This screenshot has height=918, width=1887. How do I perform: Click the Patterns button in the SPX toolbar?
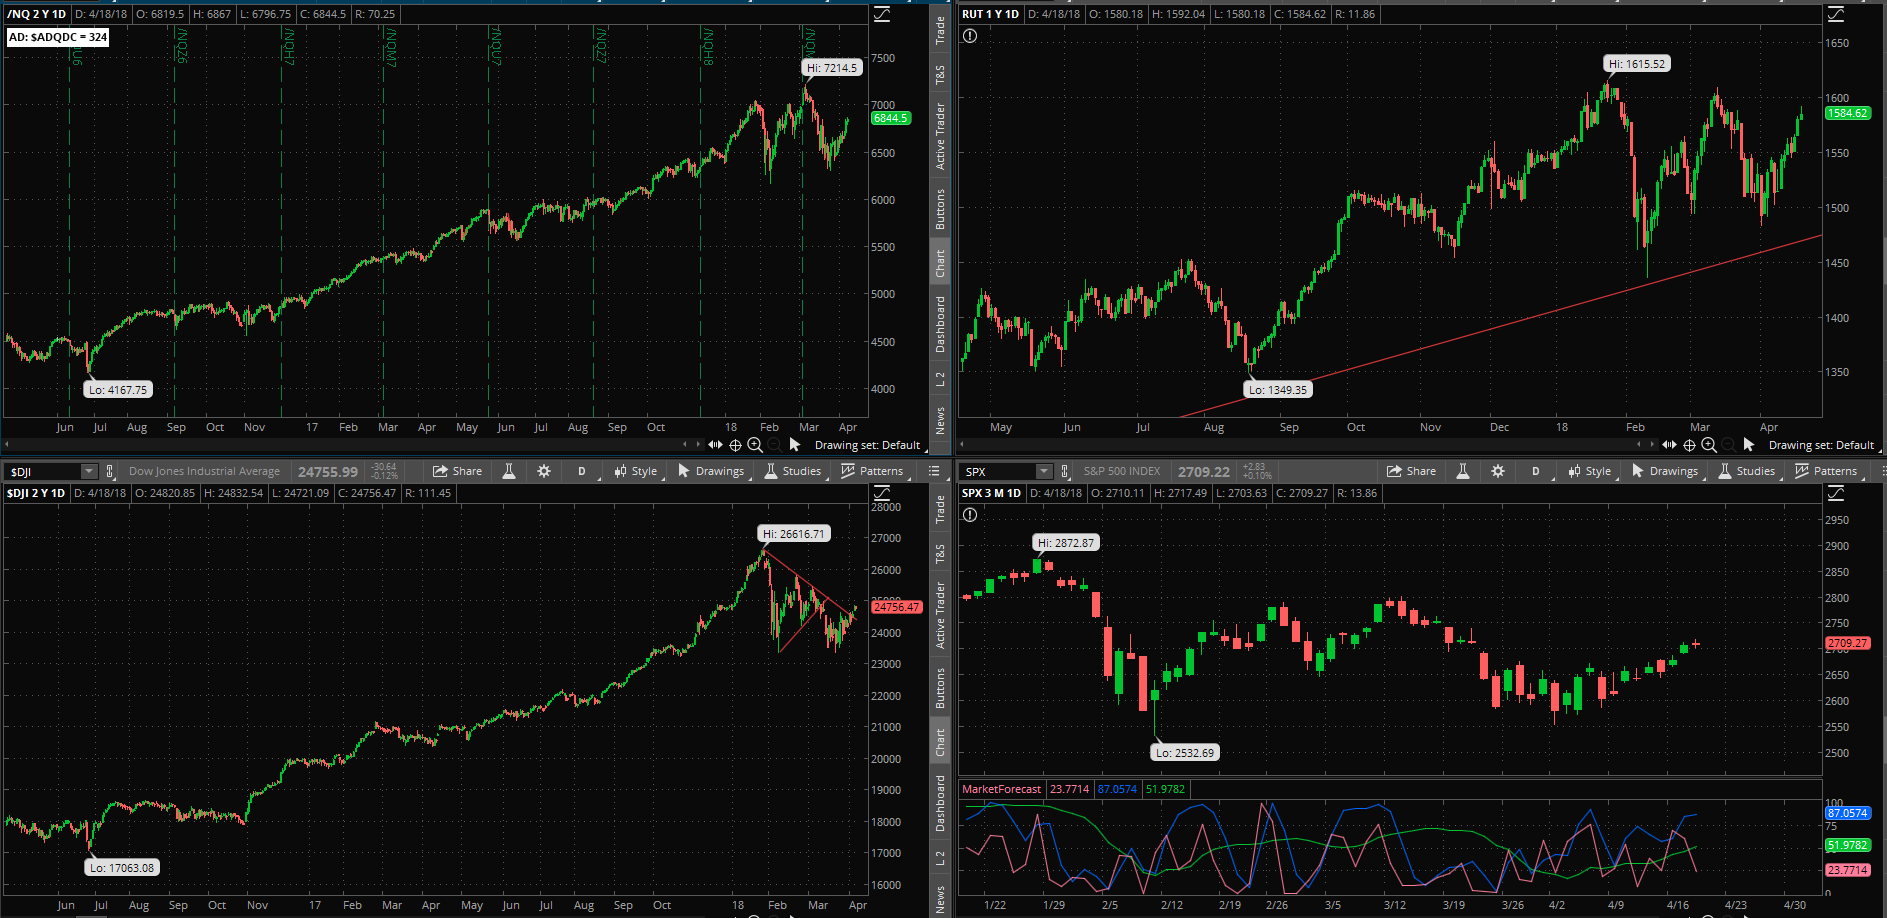1827,471
